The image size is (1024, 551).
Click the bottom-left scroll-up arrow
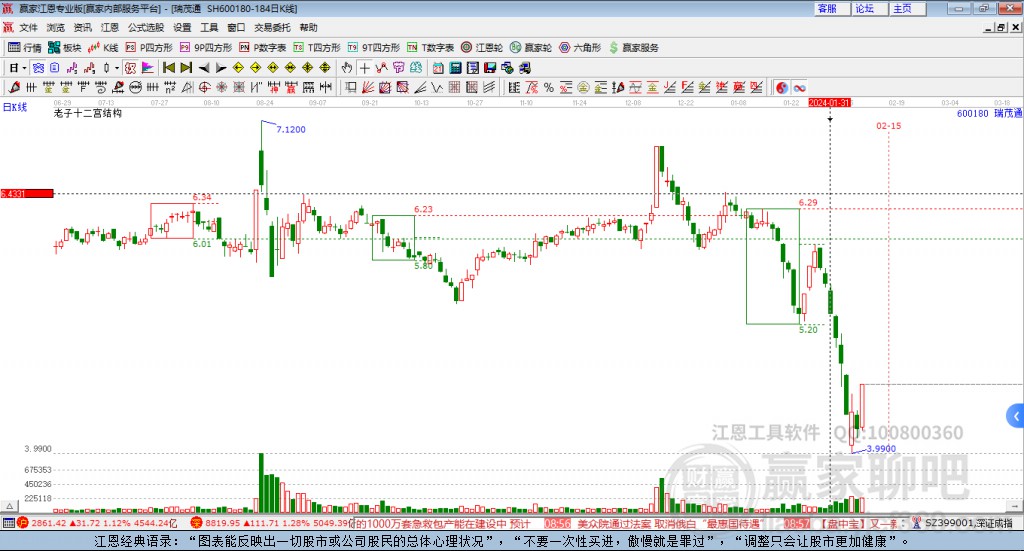pyautogui.click(x=9, y=506)
